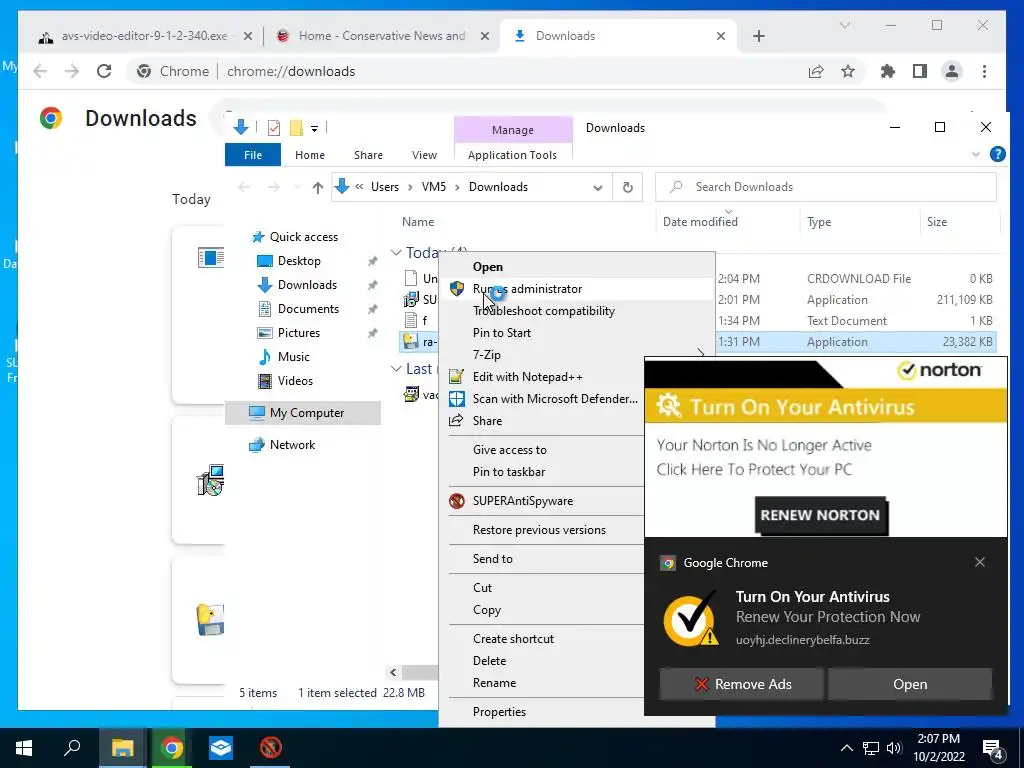Open Explorer help question mark
The image size is (1024, 768).
pos(997,154)
